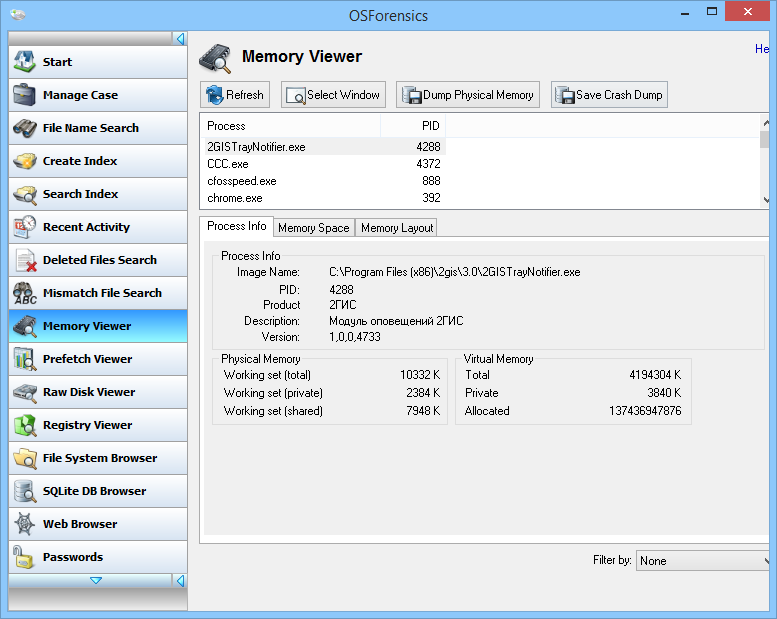Click the image name path value text

tap(454, 272)
